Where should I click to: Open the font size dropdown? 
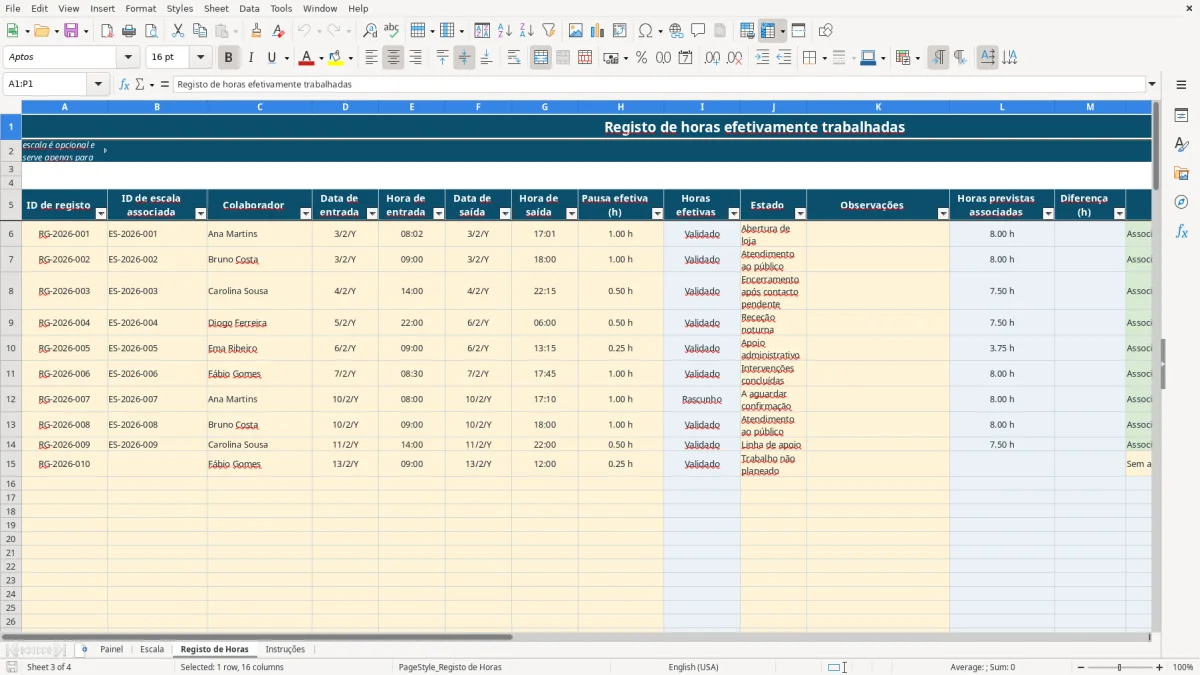coord(200,58)
